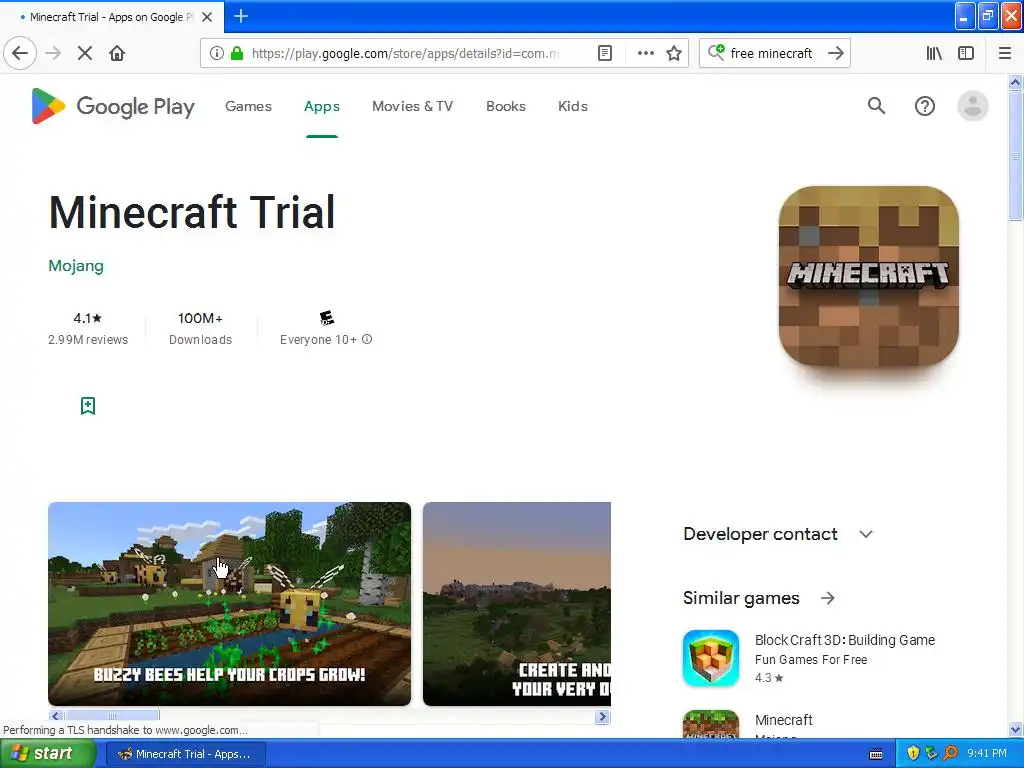Open the Mojang developer link
This screenshot has width=1024, height=768.
click(x=76, y=266)
